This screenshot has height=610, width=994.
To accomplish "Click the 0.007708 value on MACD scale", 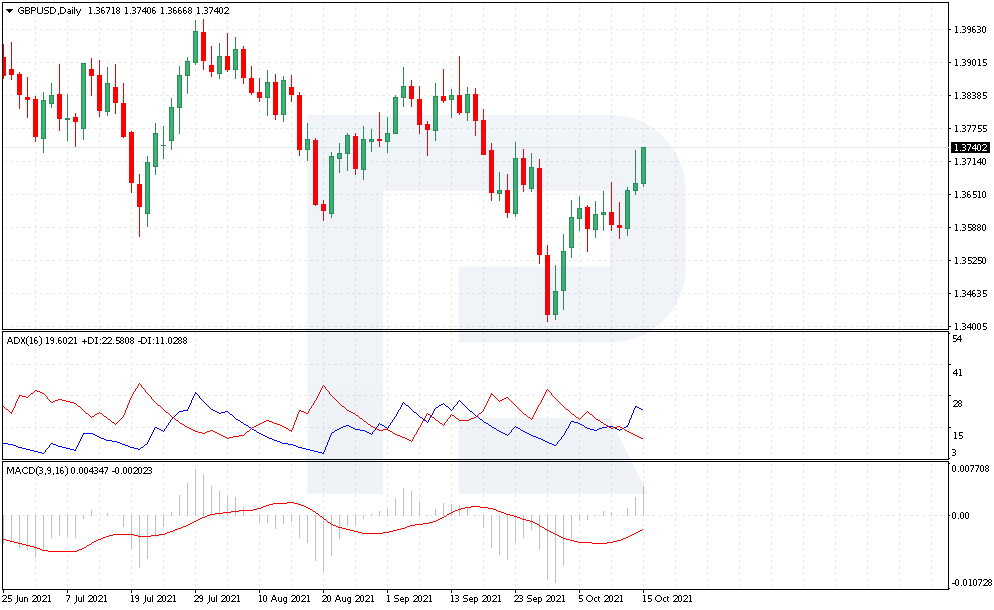I will click(x=968, y=468).
